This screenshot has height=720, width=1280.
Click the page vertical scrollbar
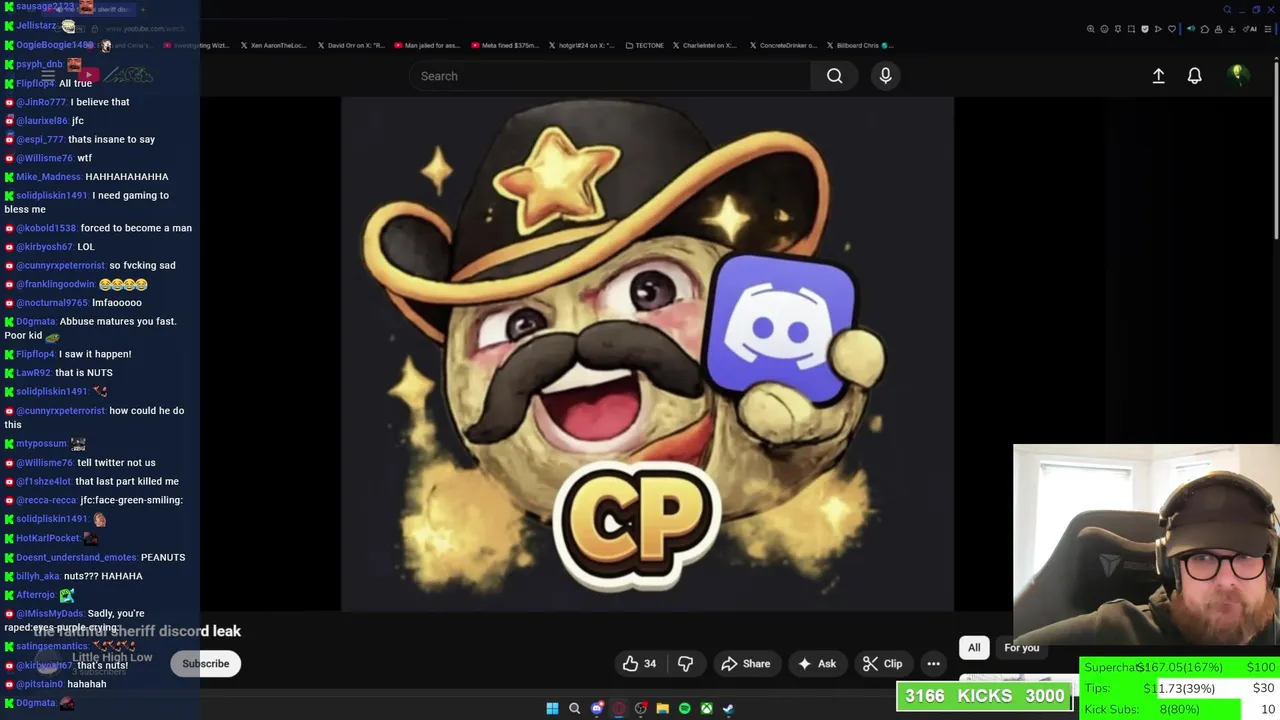click(1275, 150)
